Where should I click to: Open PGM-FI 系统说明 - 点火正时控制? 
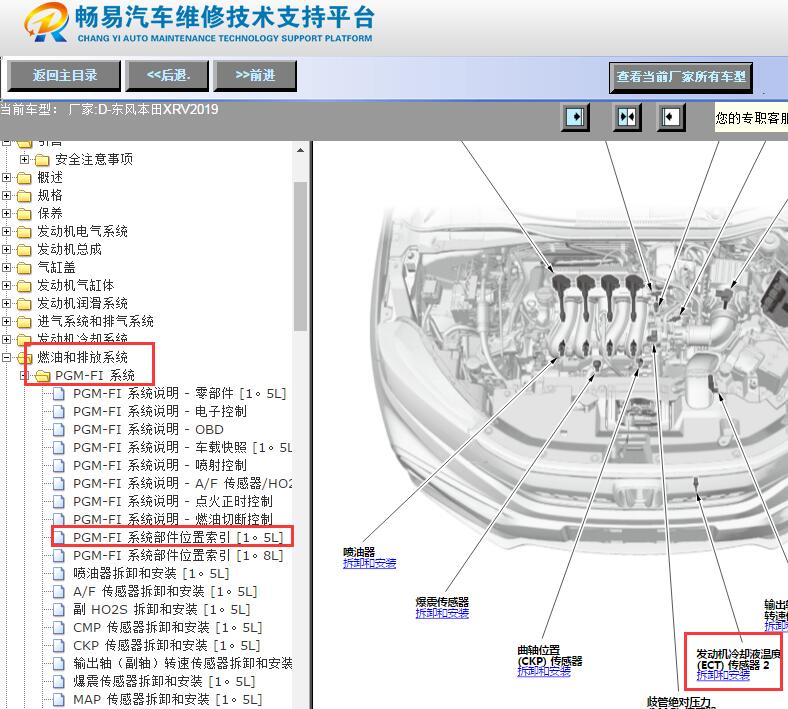coord(173,501)
